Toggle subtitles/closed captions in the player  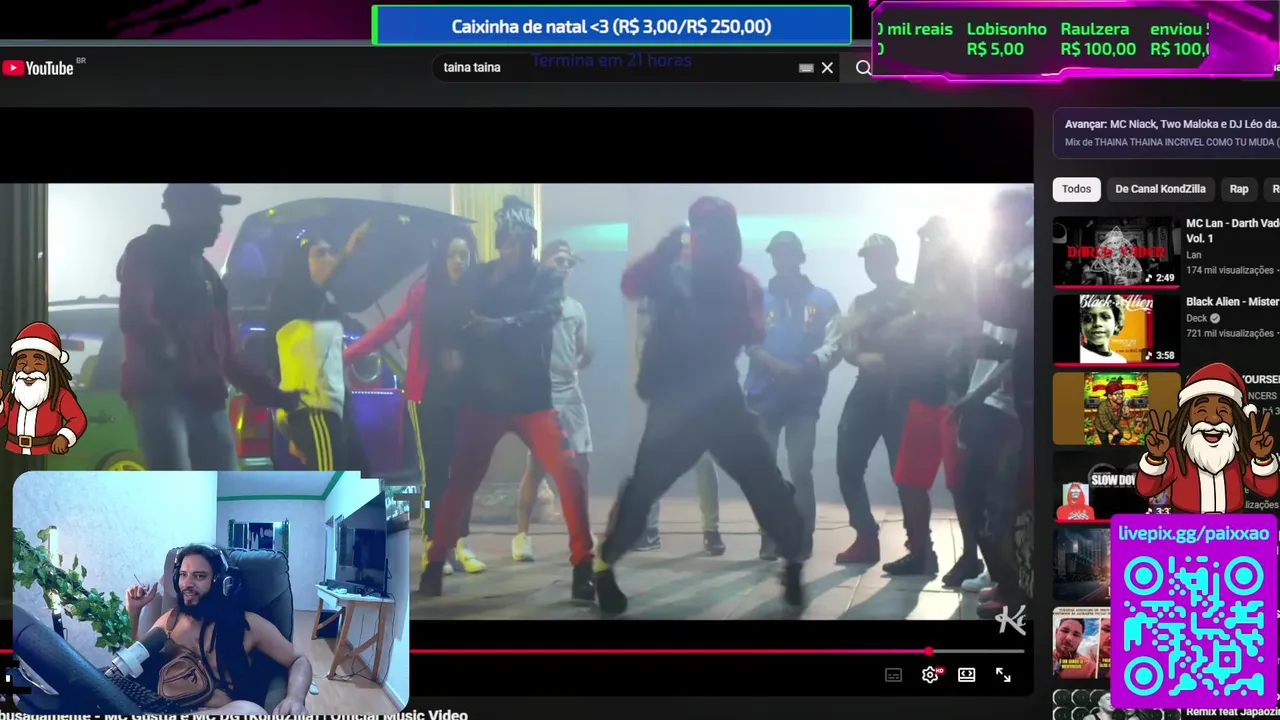click(x=894, y=675)
